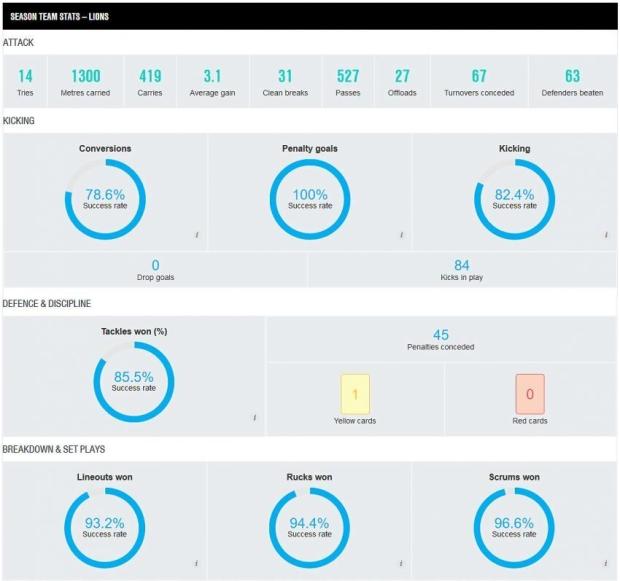Select the red card icon

point(530,394)
